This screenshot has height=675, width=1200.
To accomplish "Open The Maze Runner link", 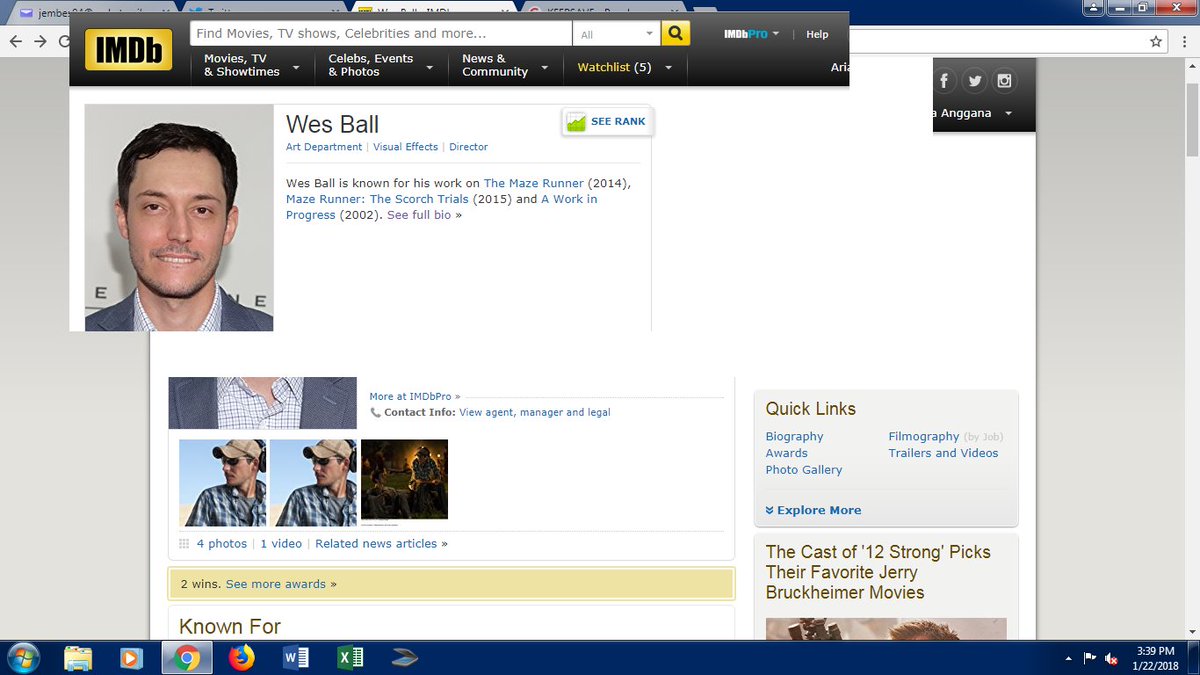I will [x=534, y=183].
